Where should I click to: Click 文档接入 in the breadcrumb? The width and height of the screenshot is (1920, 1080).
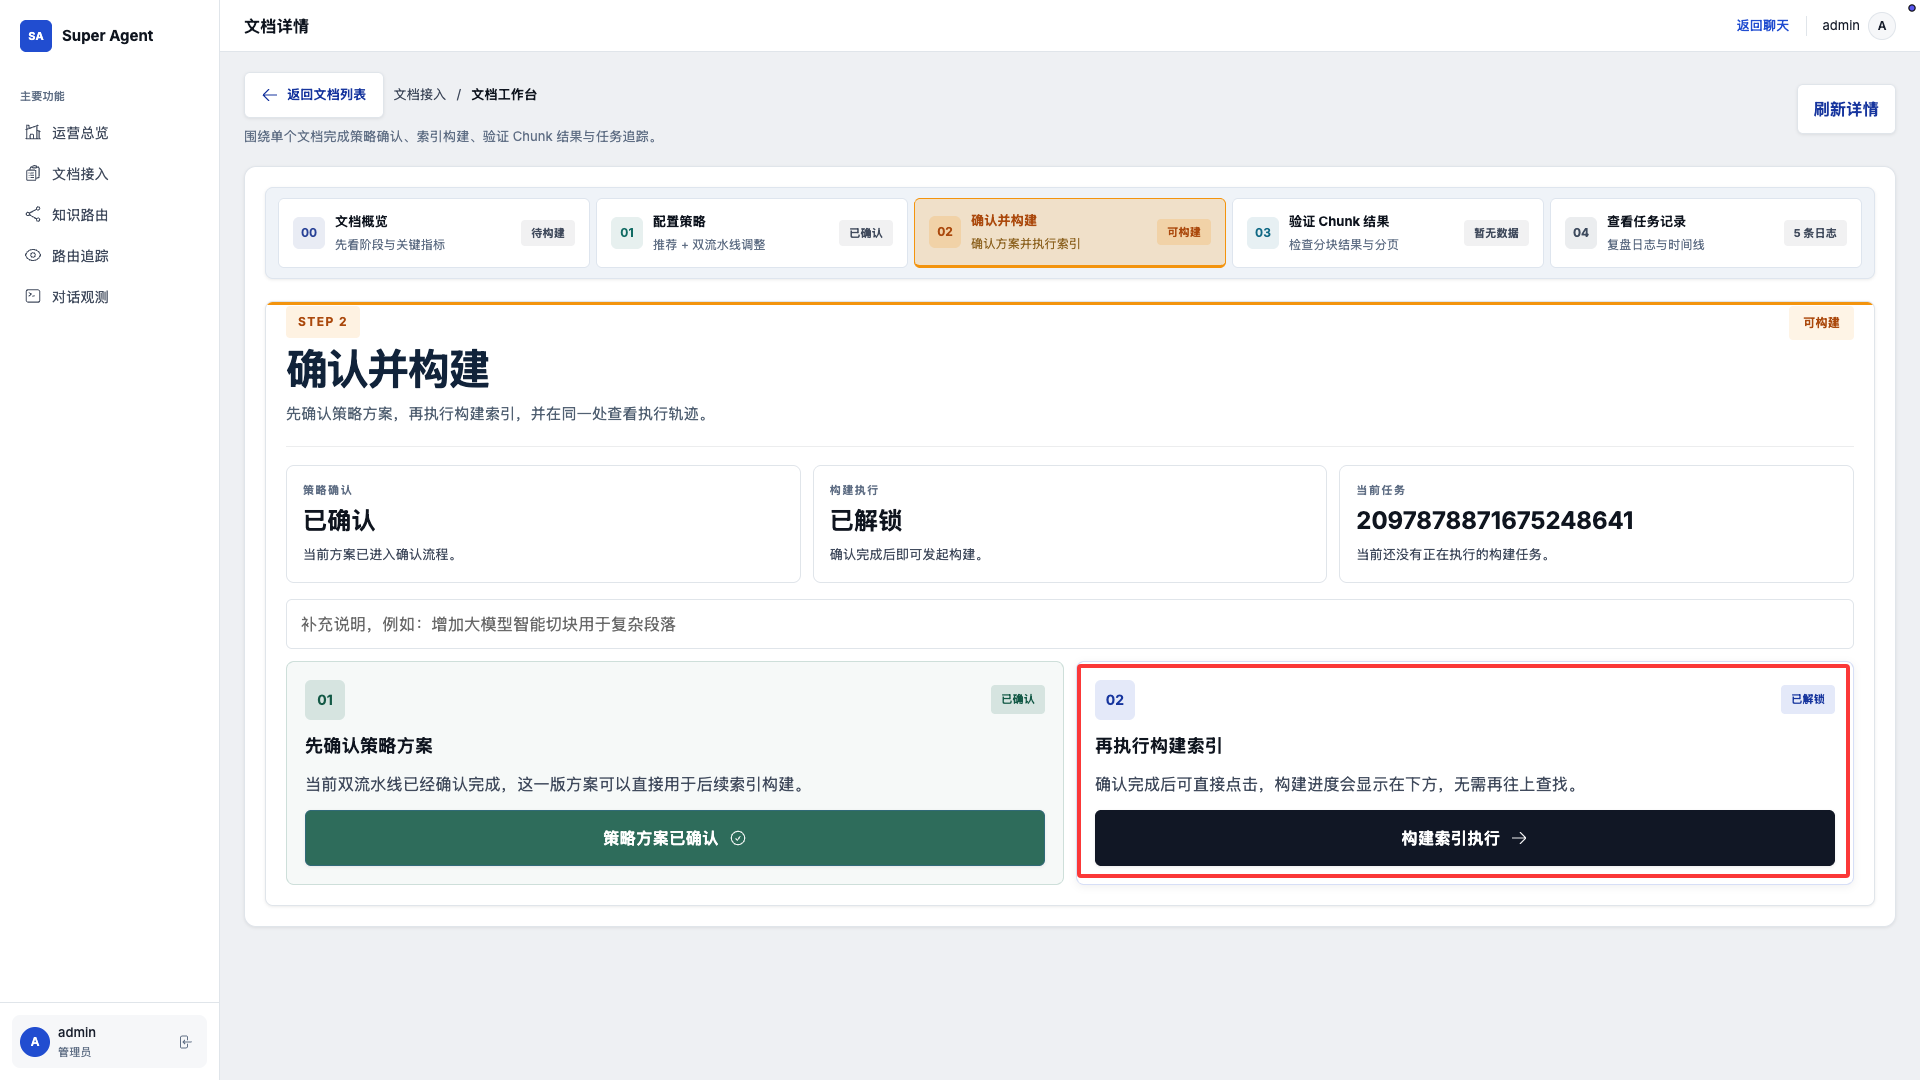click(419, 95)
